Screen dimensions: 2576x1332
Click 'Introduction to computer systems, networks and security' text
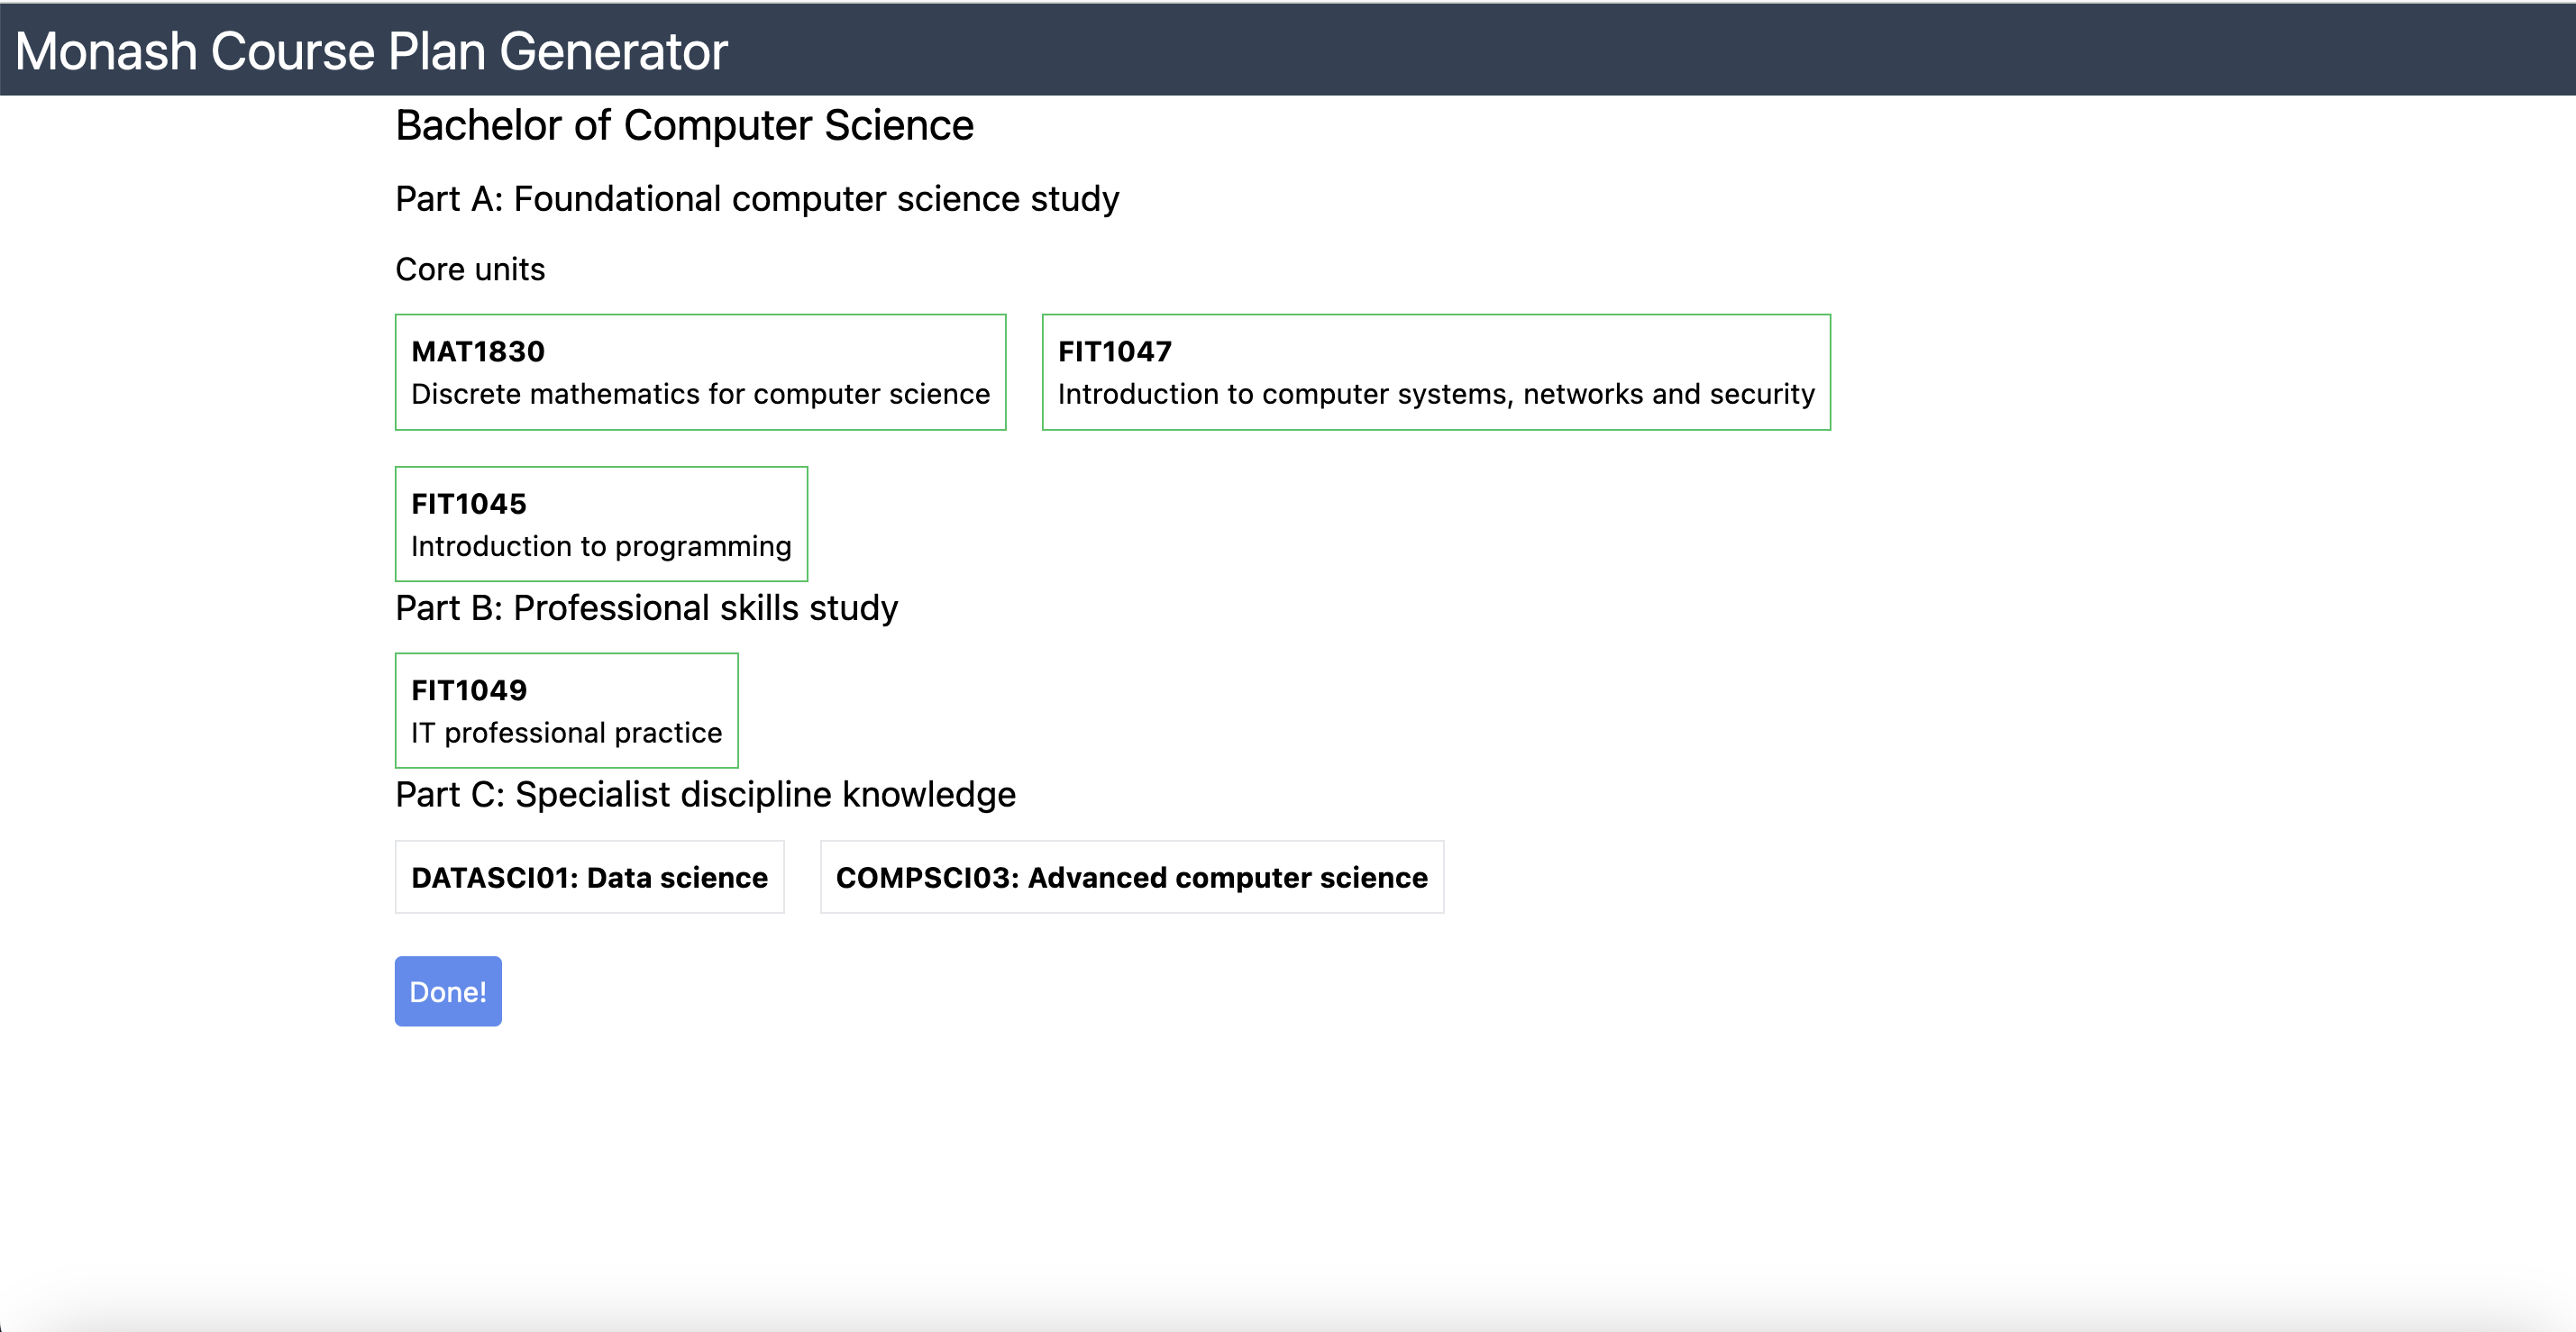[x=1436, y=394]
